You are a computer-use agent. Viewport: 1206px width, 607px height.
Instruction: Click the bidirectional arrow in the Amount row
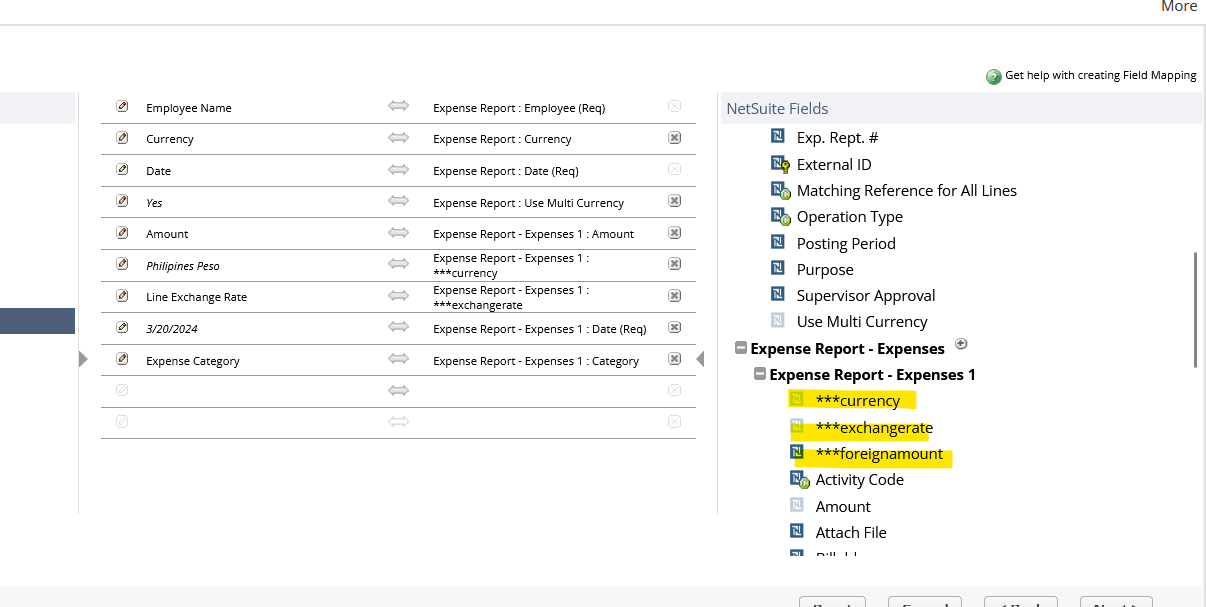coord(399,233)
